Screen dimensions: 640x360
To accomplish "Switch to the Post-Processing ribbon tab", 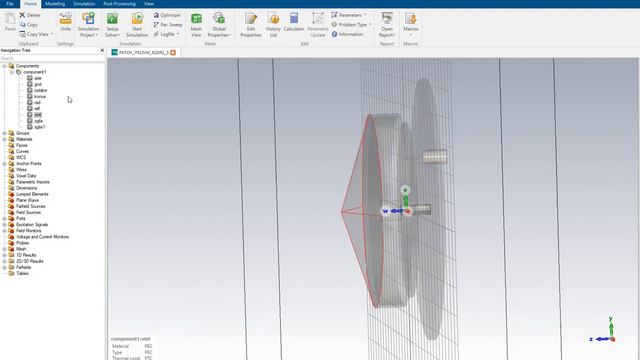I will coord(119,4).
